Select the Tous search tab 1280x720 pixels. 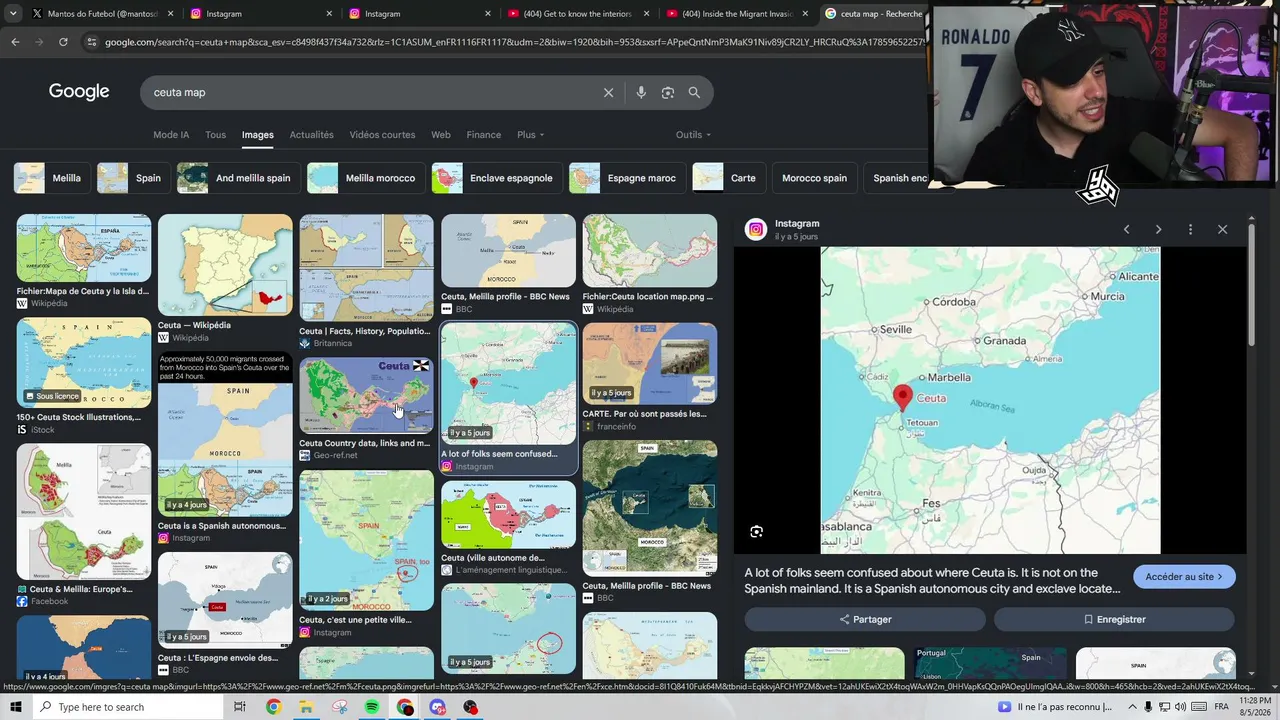click(x=215, y=135)
